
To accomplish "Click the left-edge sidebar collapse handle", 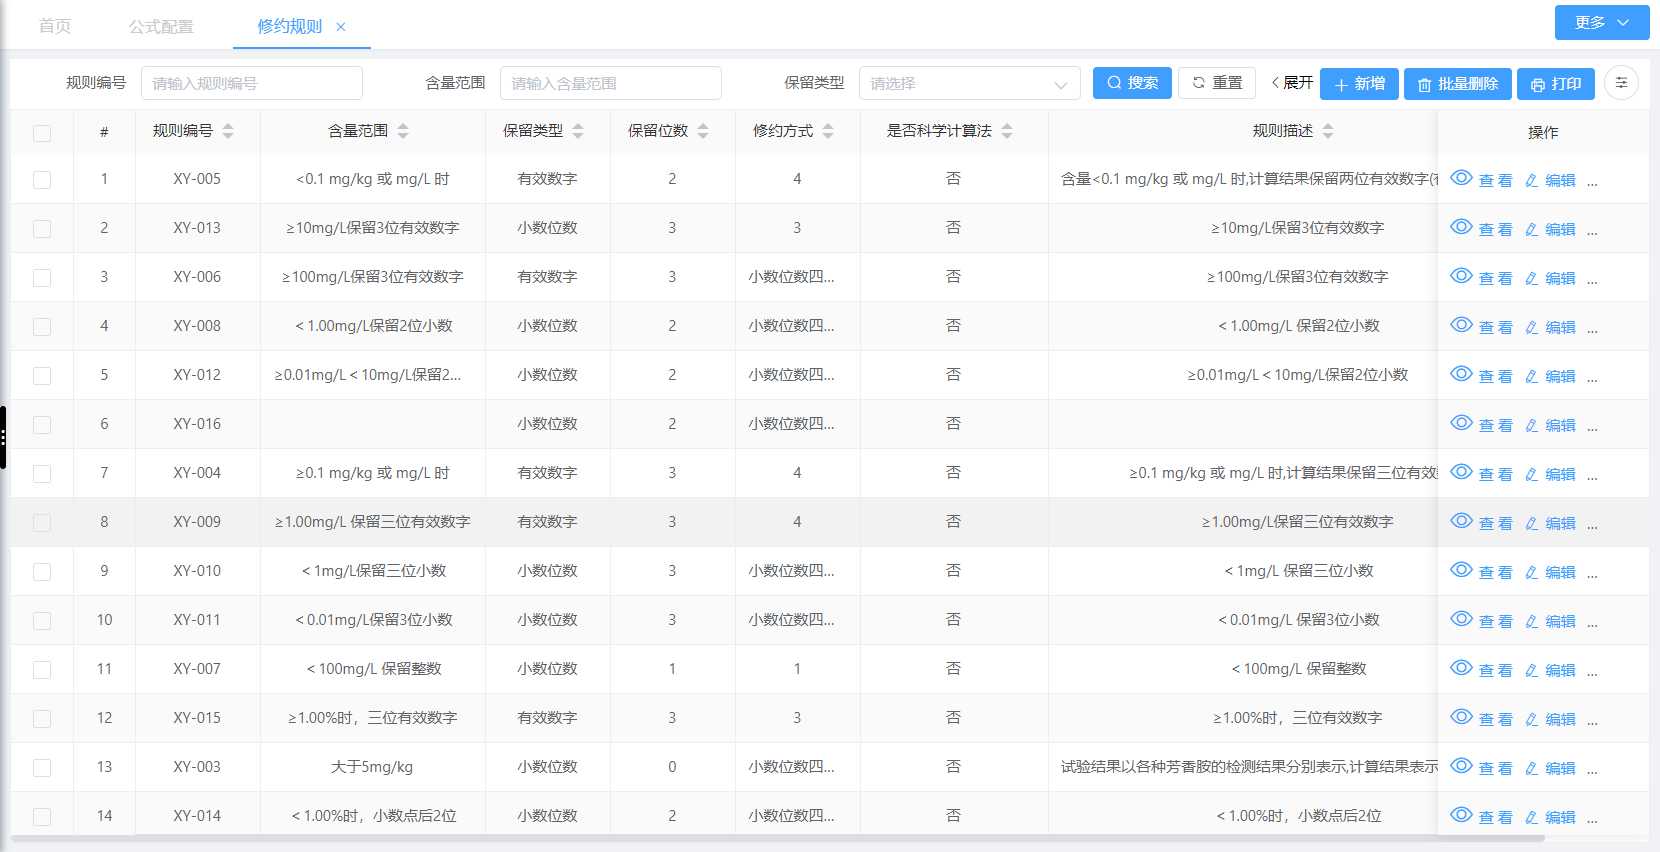I will coord(3,437).
